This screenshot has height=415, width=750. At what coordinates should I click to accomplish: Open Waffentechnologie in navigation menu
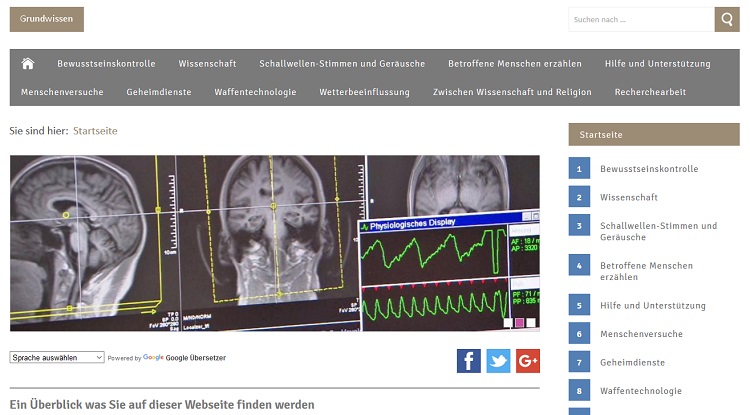pyautogui.click(x=255, y=92)
